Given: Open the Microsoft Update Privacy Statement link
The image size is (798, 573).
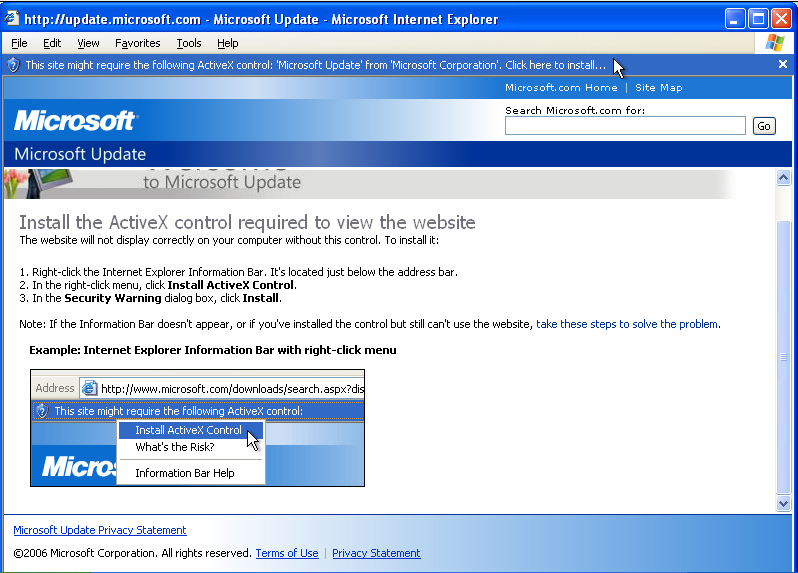Looking at the screenshot, I should coord(100,530).
